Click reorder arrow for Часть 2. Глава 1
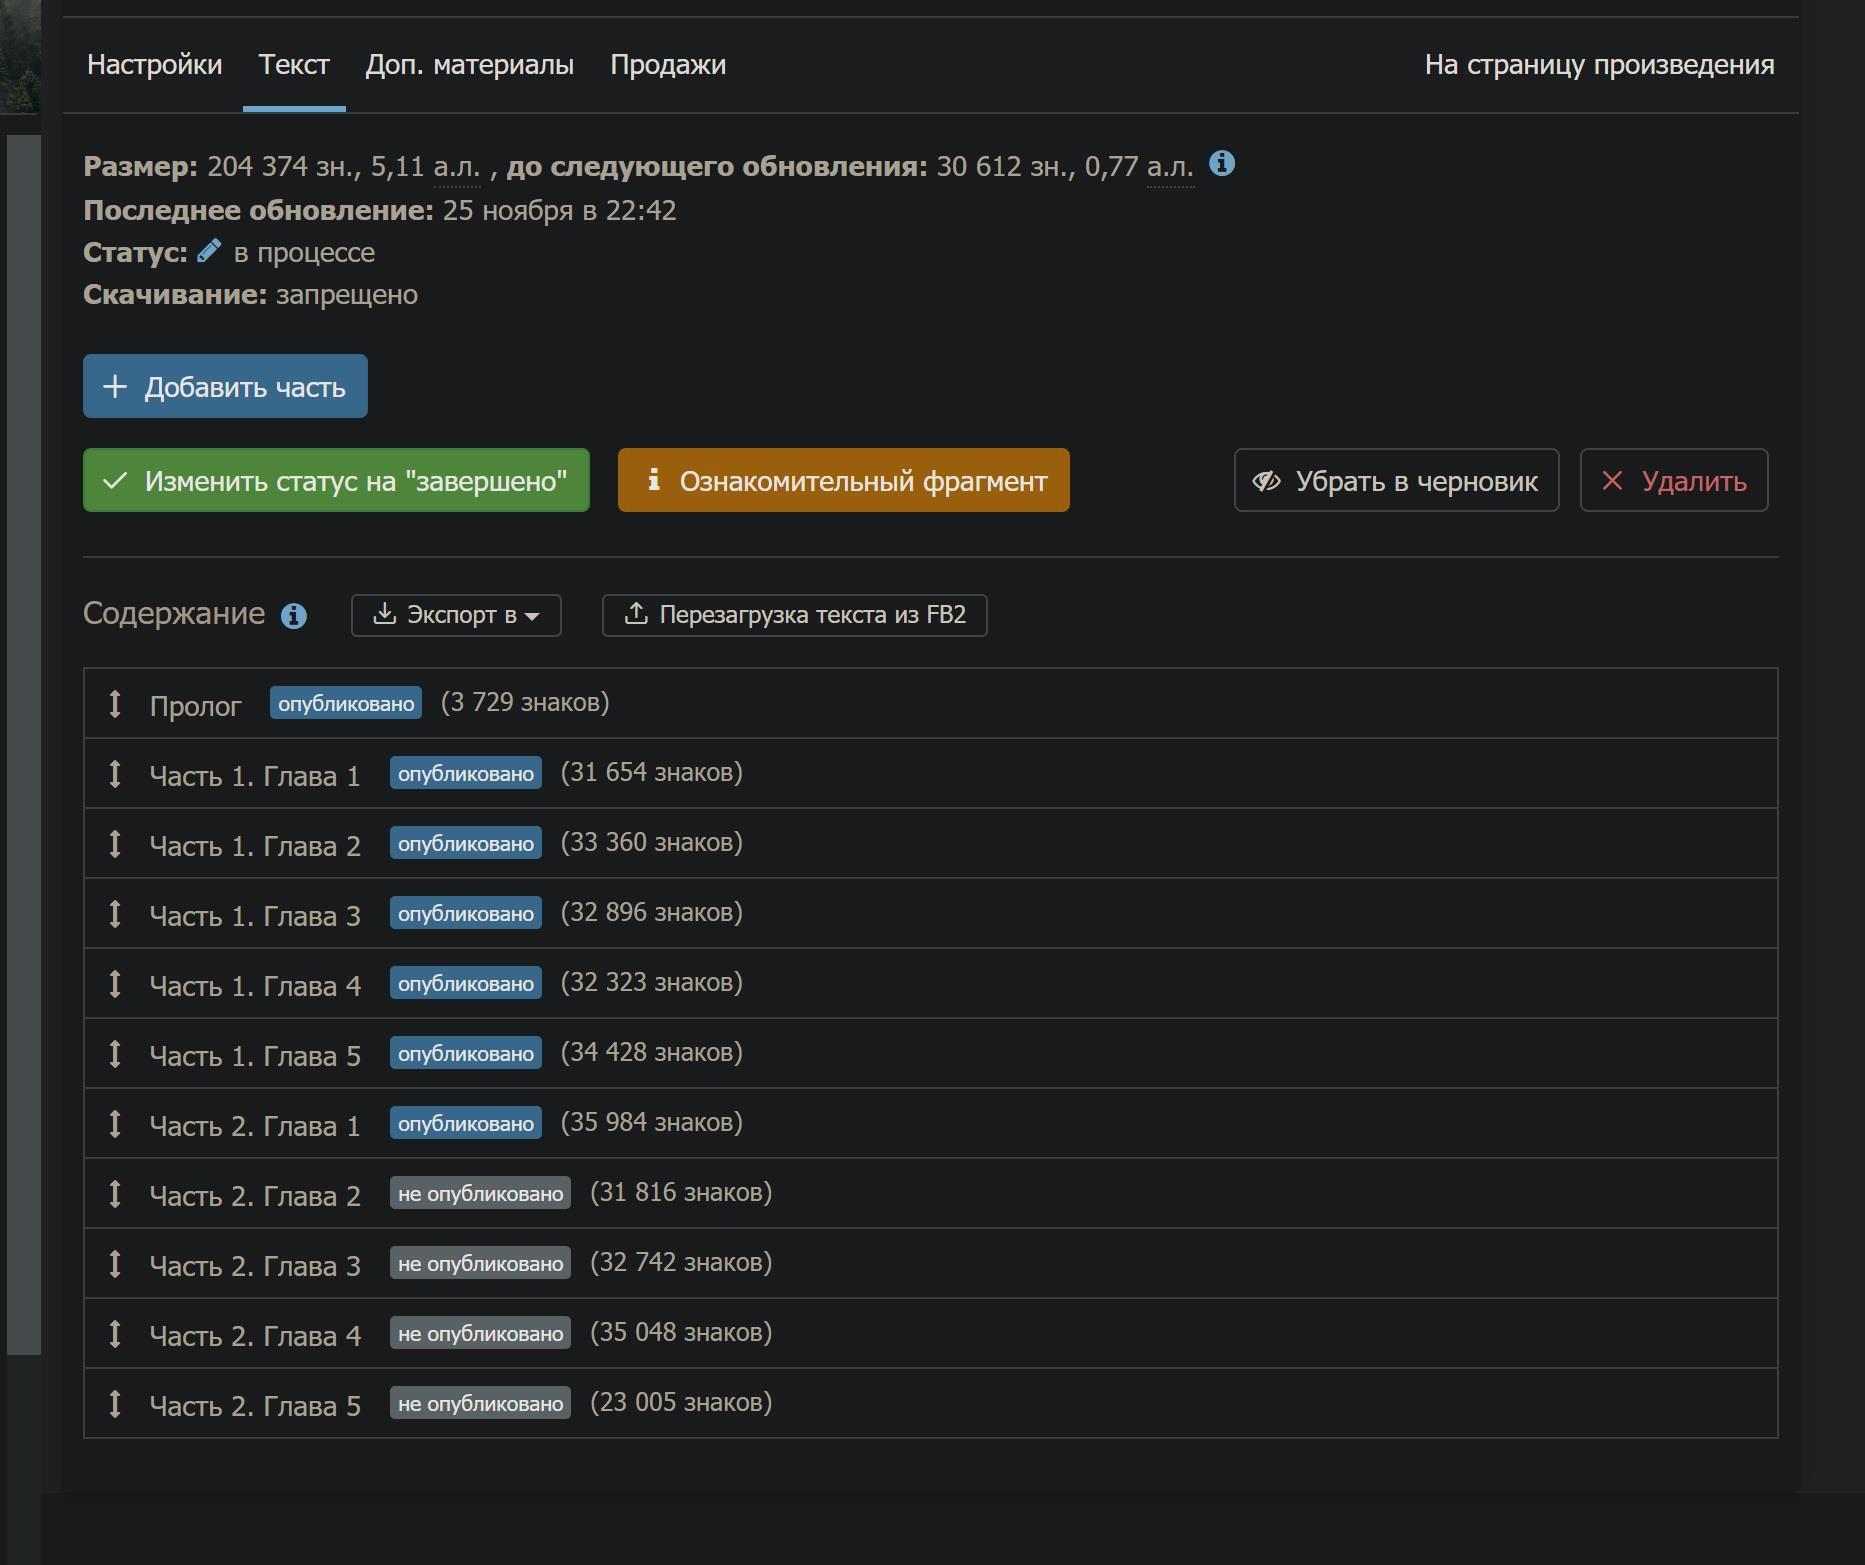Image resolution: width=1865 pixels, height=1565 pixels. [x=115, y=1124]
